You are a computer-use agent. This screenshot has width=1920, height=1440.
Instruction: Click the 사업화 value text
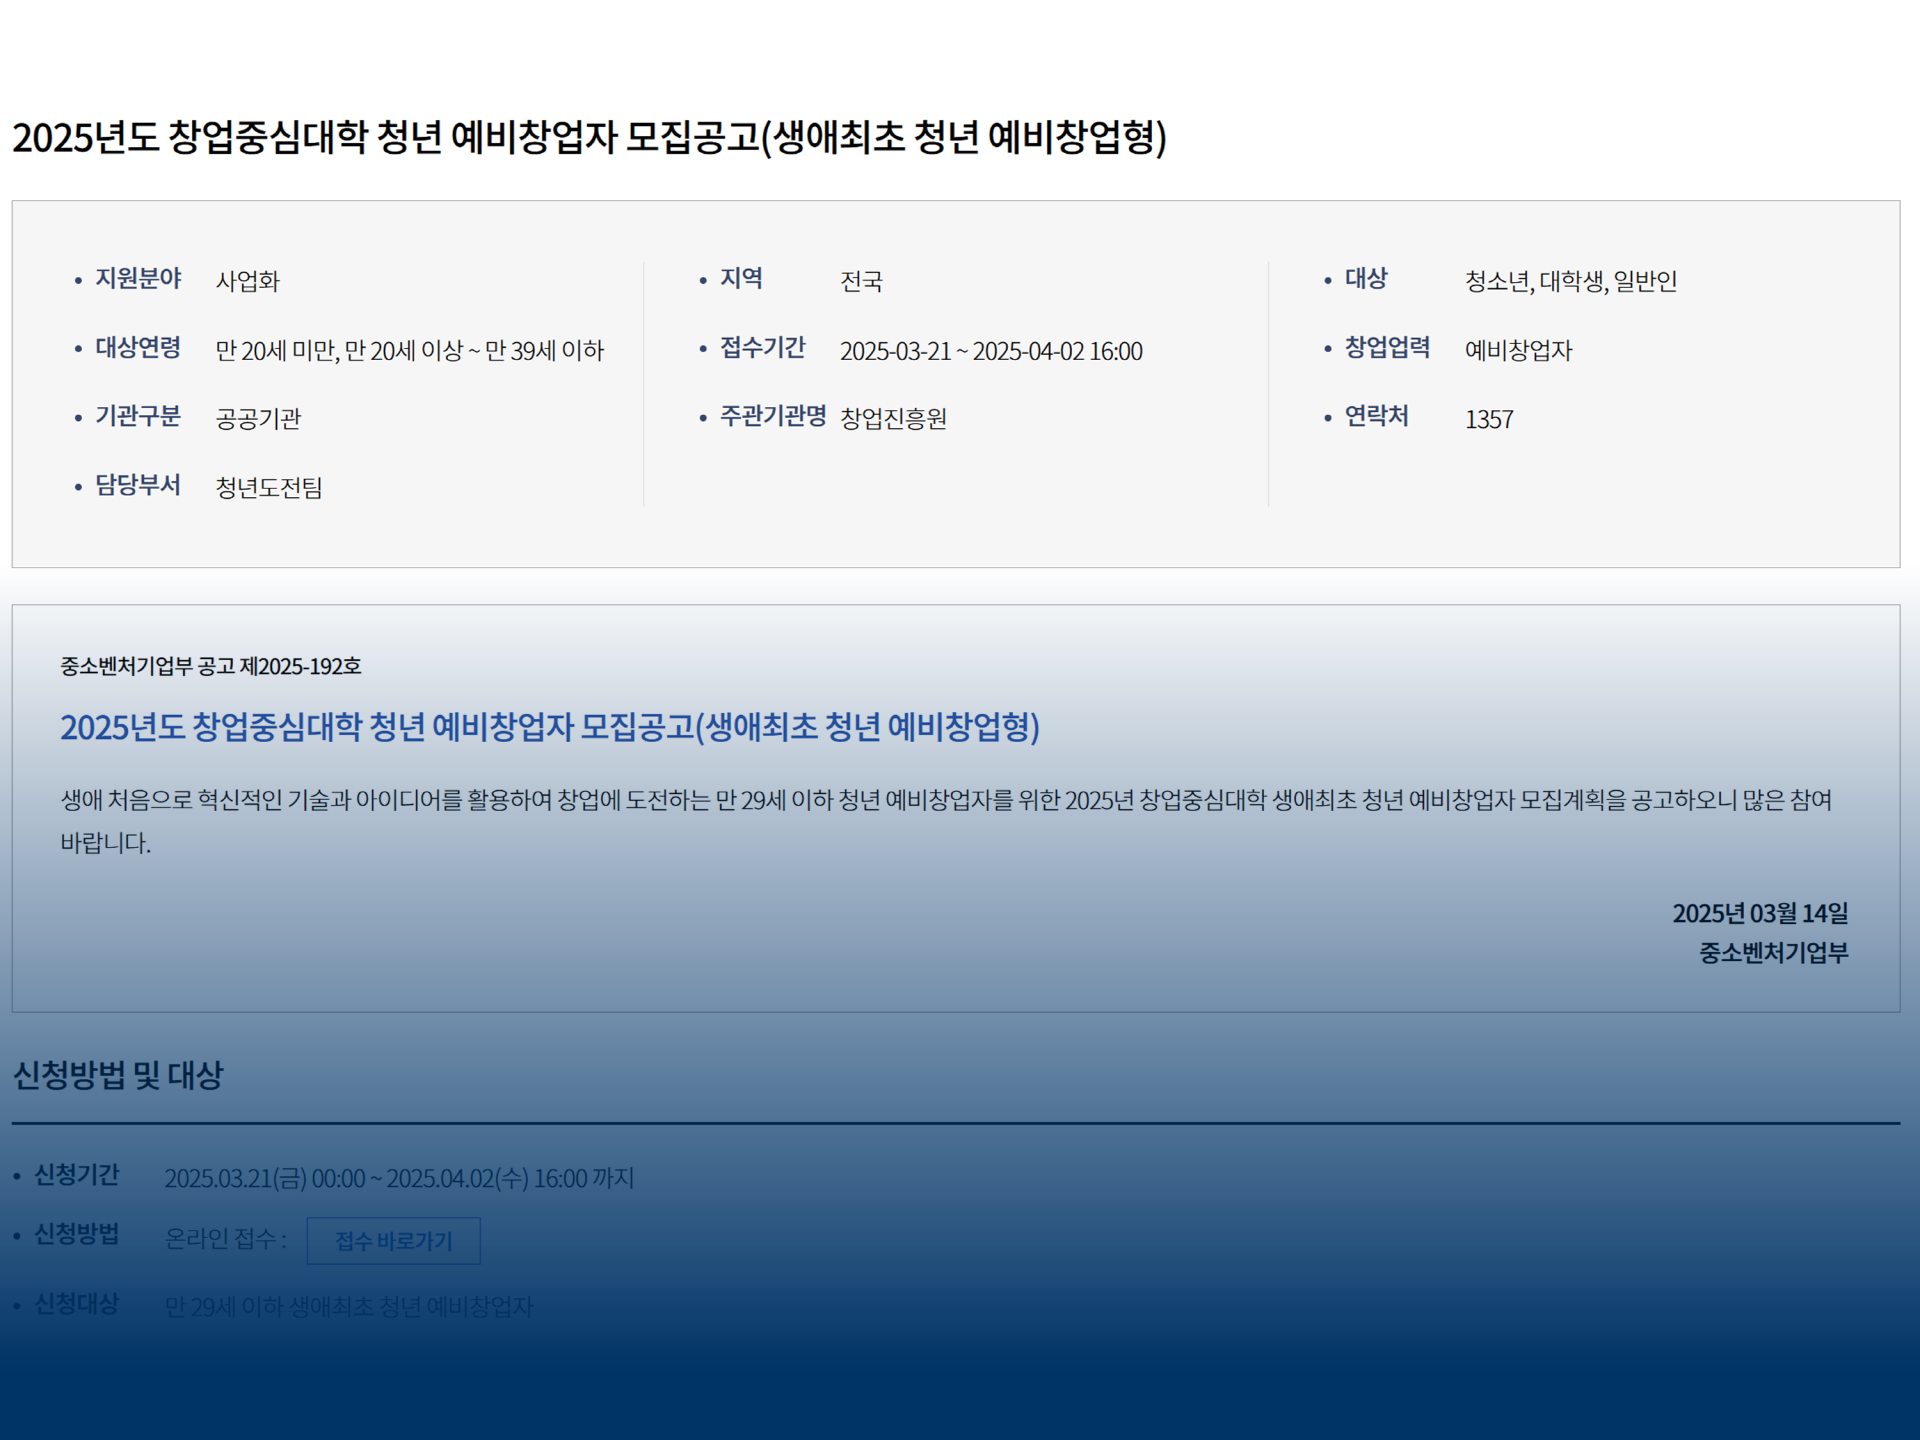[x=247, y=281]
